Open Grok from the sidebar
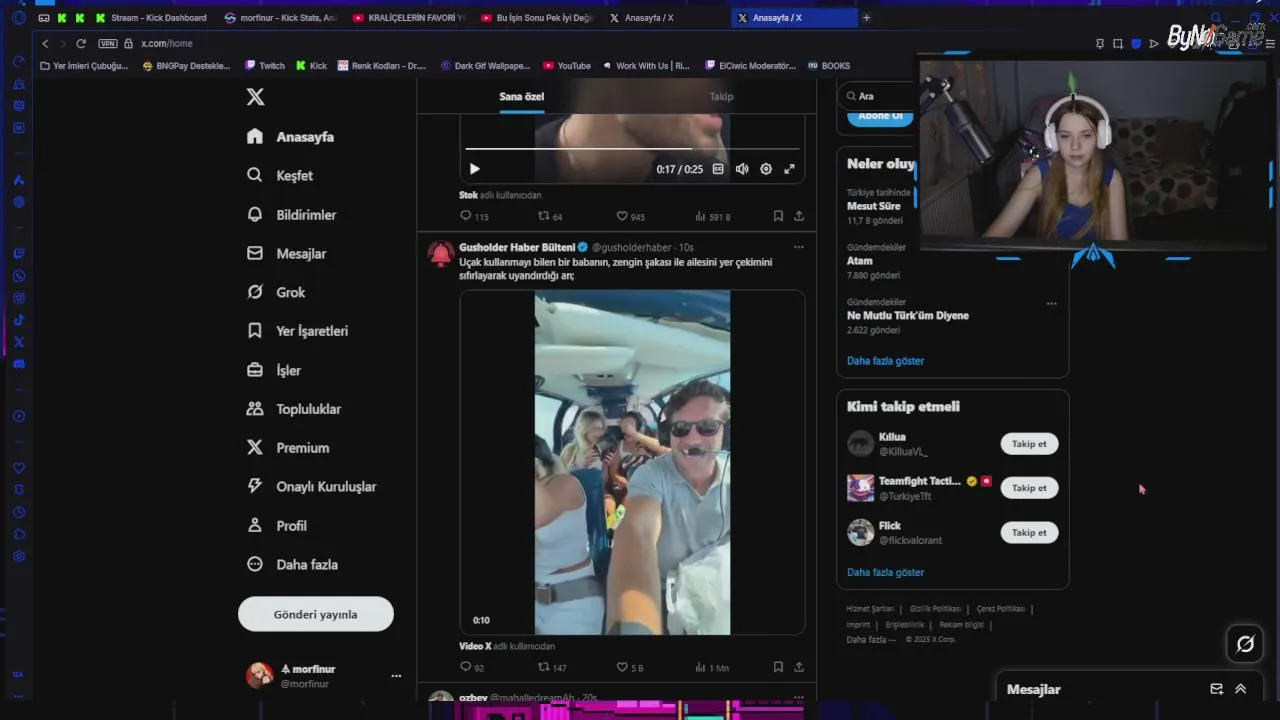The image size is (1280, 720). pyautogui.click(x=276, y=293)
